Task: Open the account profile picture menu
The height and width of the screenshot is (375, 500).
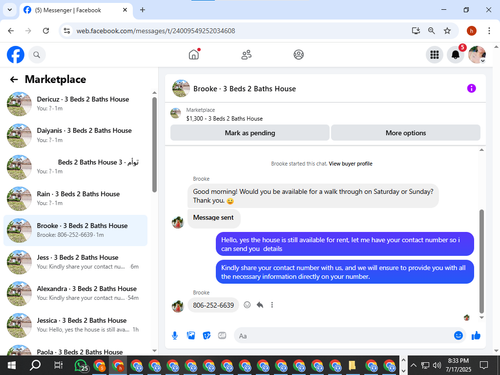Action: [477, 55]
